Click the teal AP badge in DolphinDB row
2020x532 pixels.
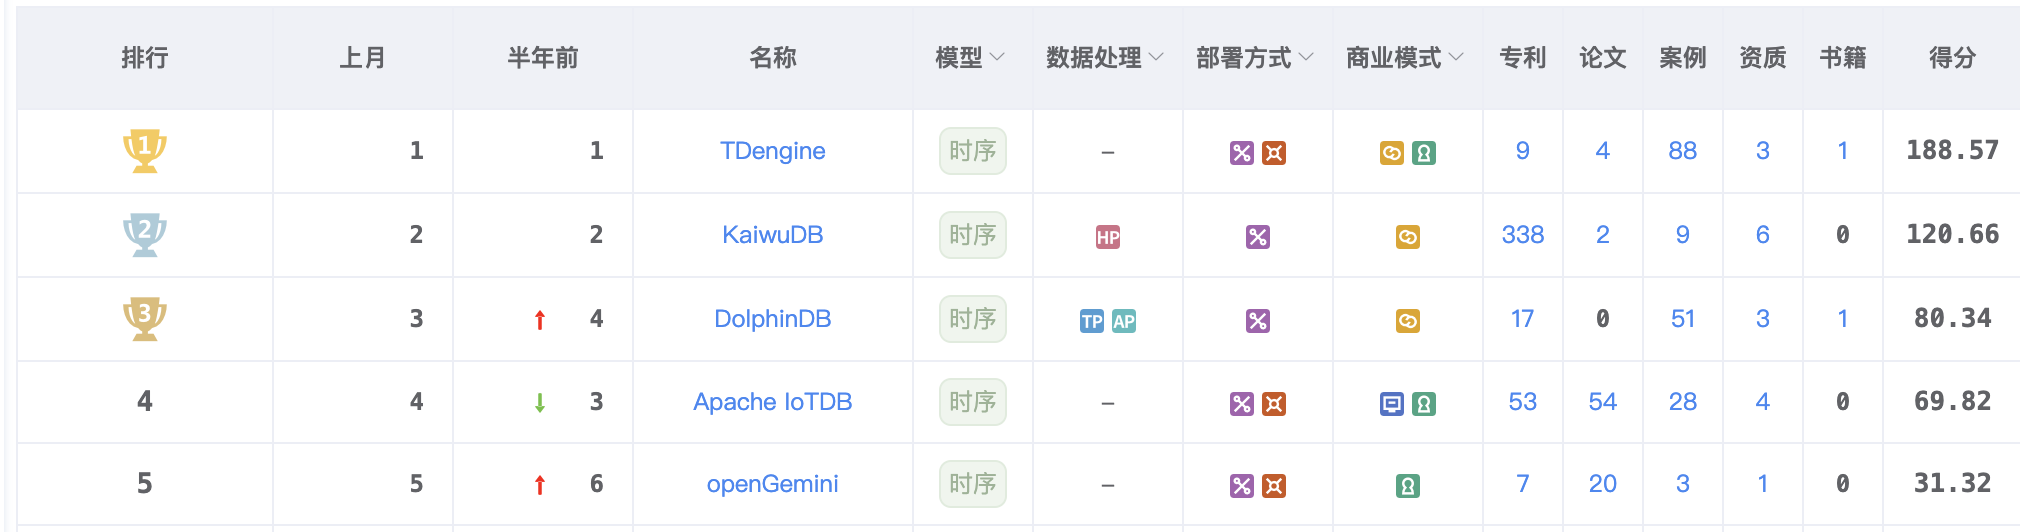(1124, 321)
